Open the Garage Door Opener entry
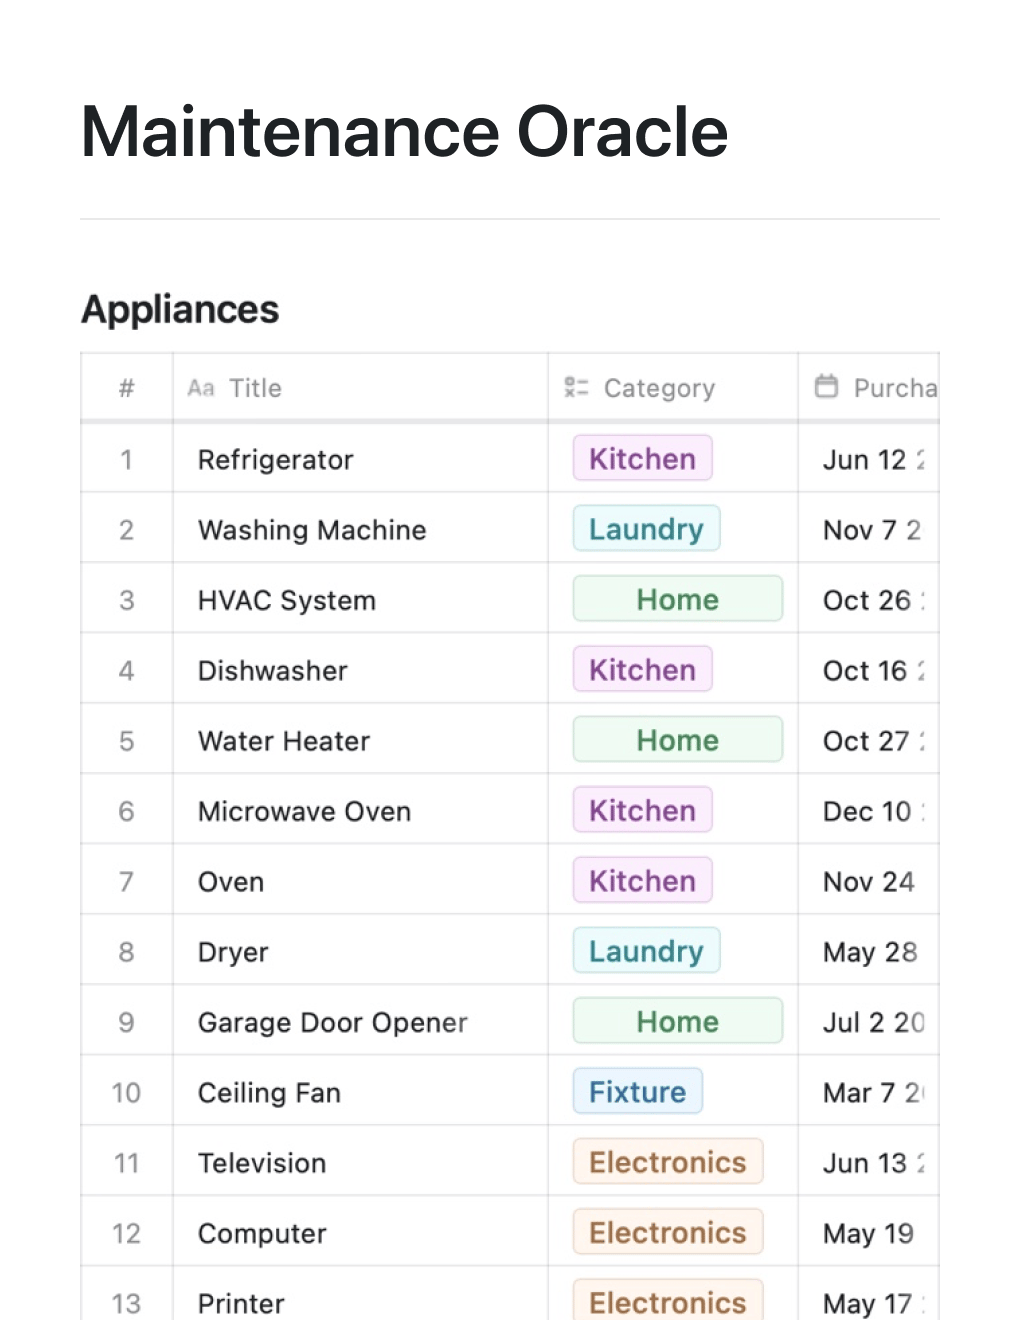The width and height of the screenshot is (1020, 1320). click(332, 1023)
